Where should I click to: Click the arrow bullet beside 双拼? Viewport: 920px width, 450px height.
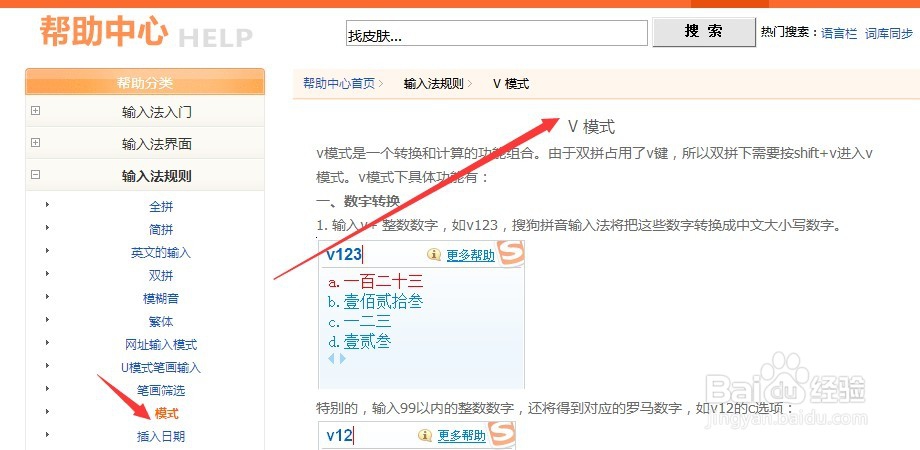47,273
